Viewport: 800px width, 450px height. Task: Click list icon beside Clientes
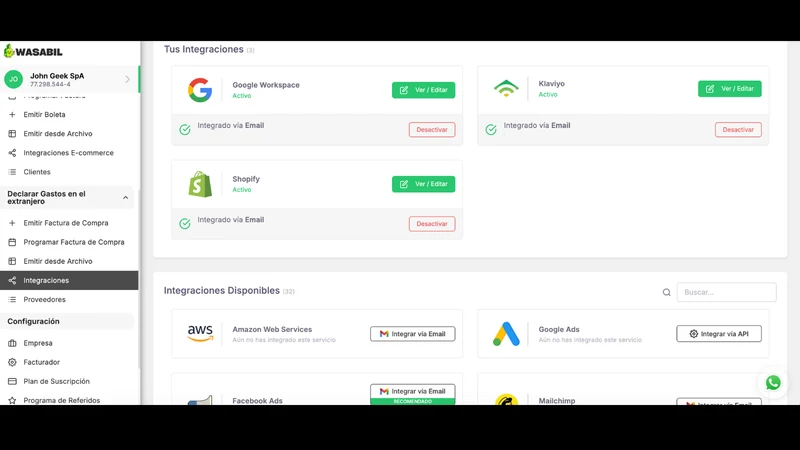tap(12, 172)
